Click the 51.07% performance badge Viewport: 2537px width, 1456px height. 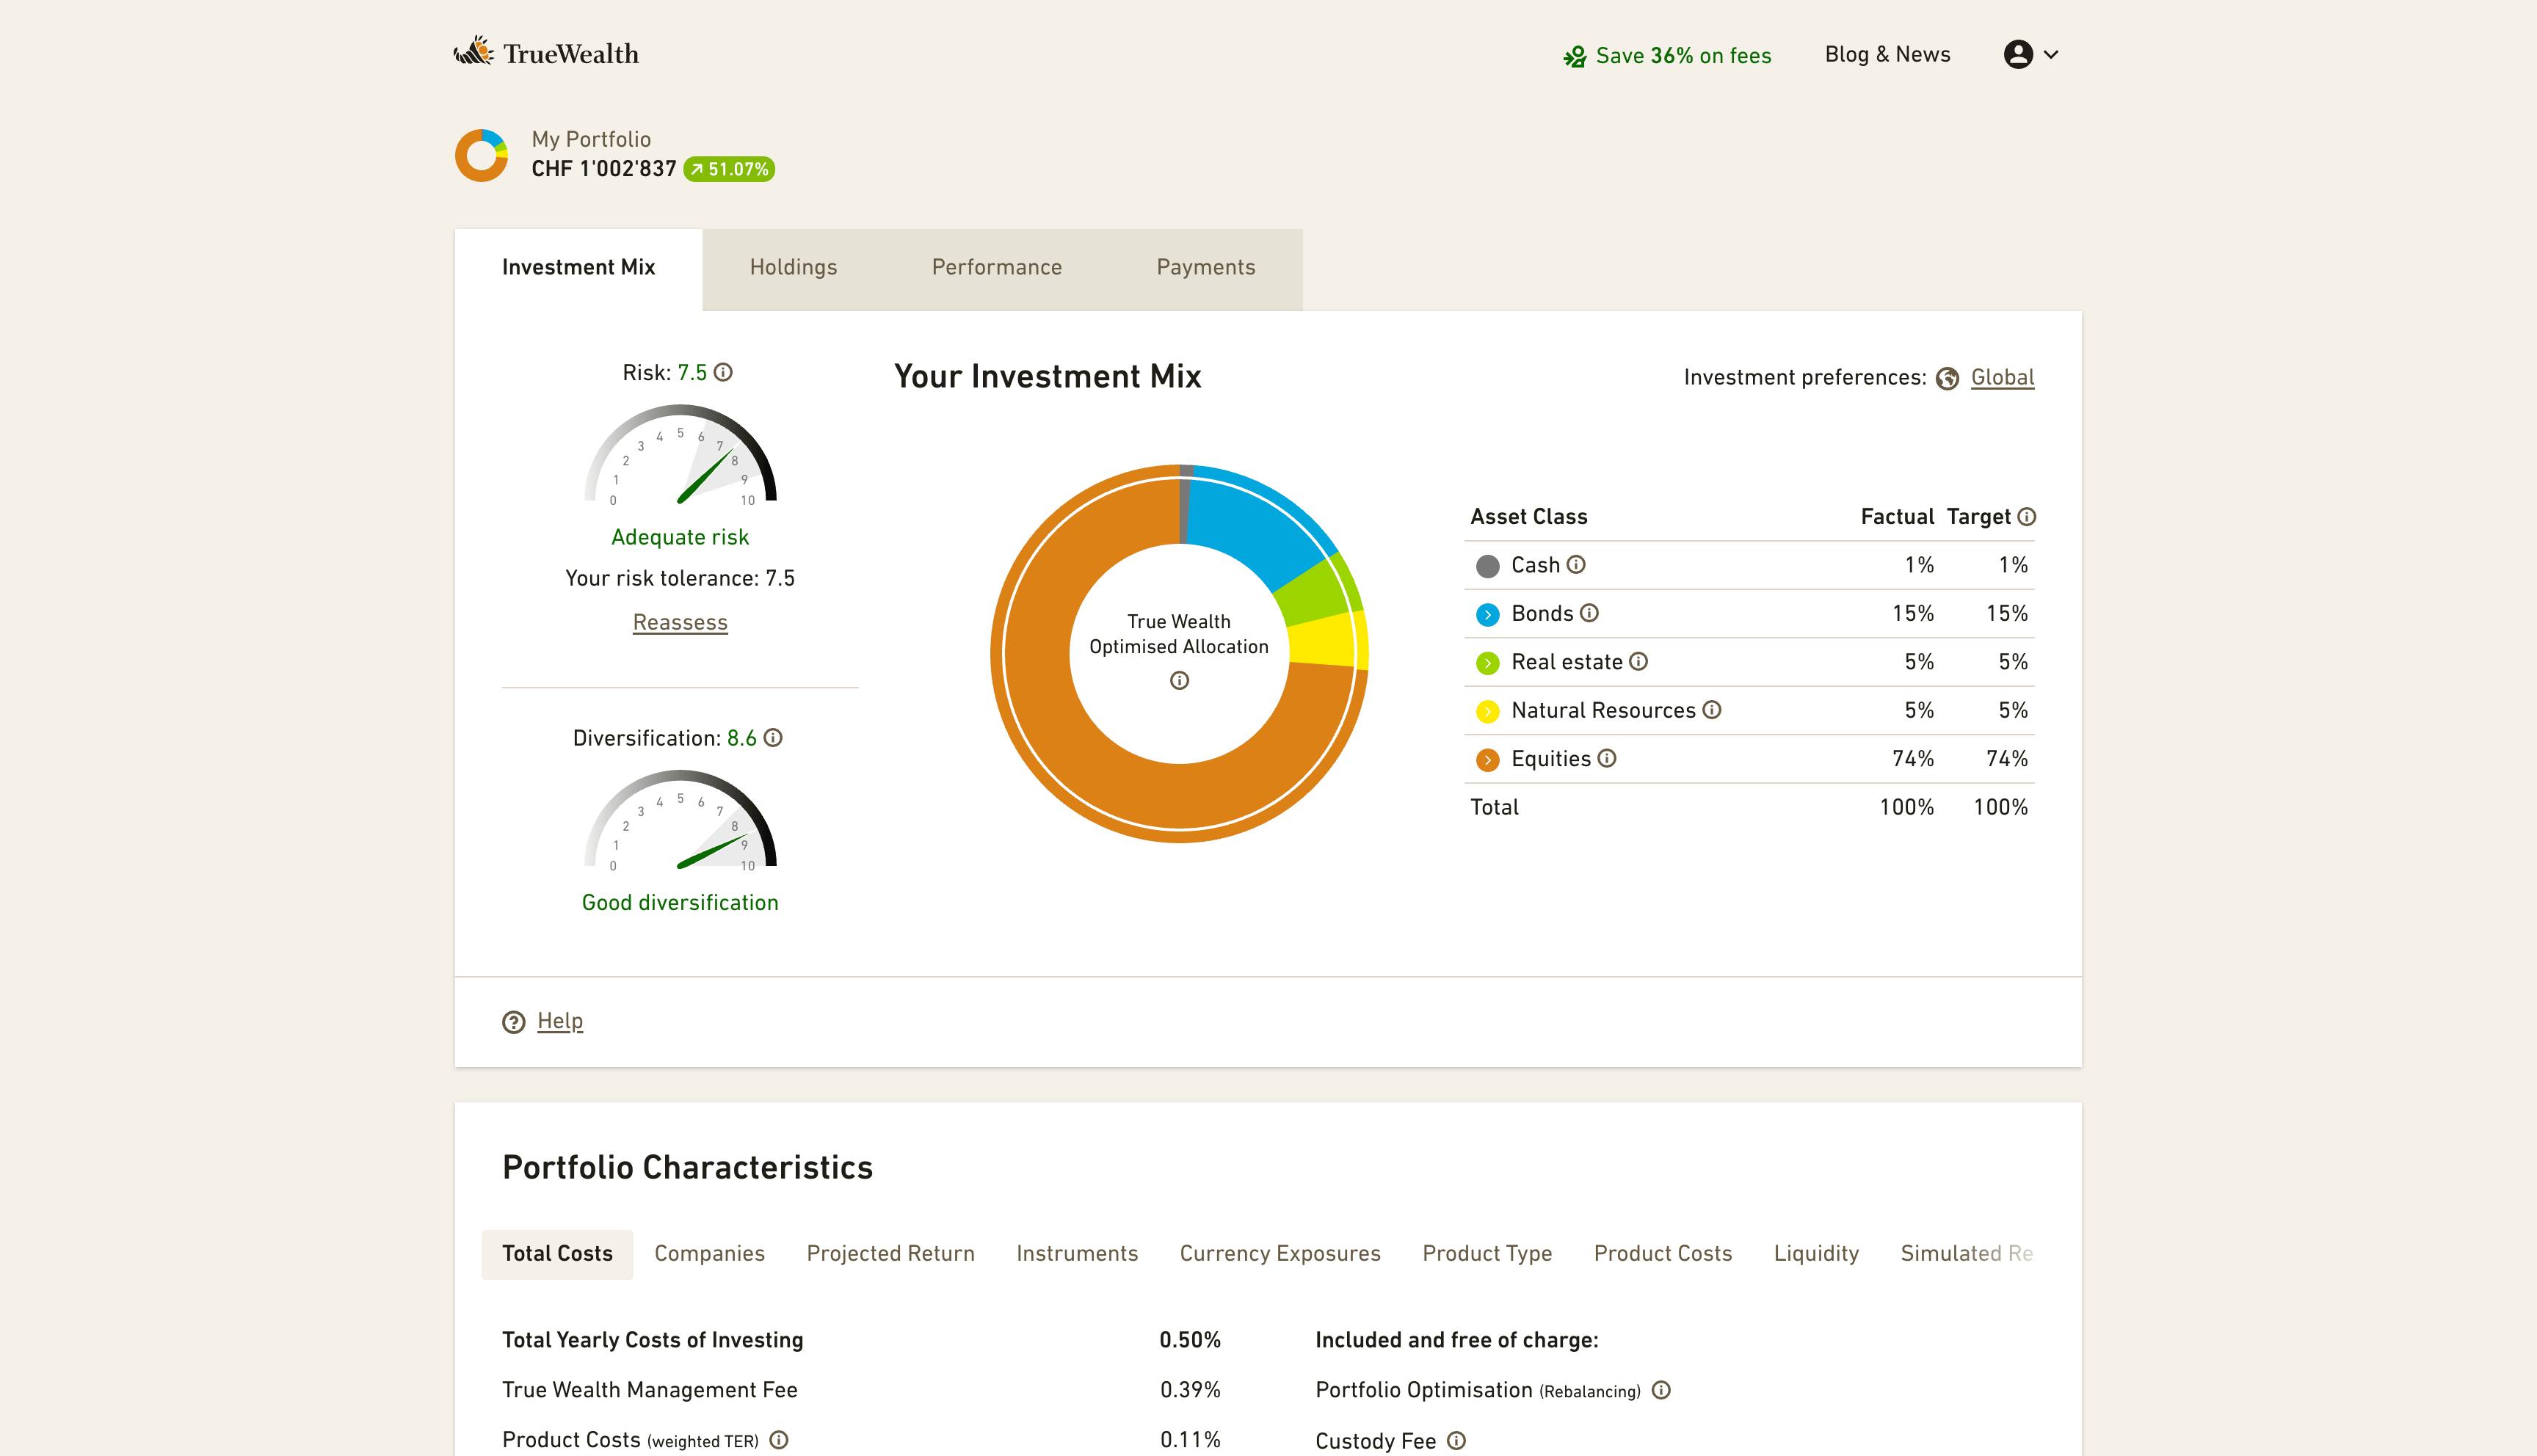click(729, 169)
